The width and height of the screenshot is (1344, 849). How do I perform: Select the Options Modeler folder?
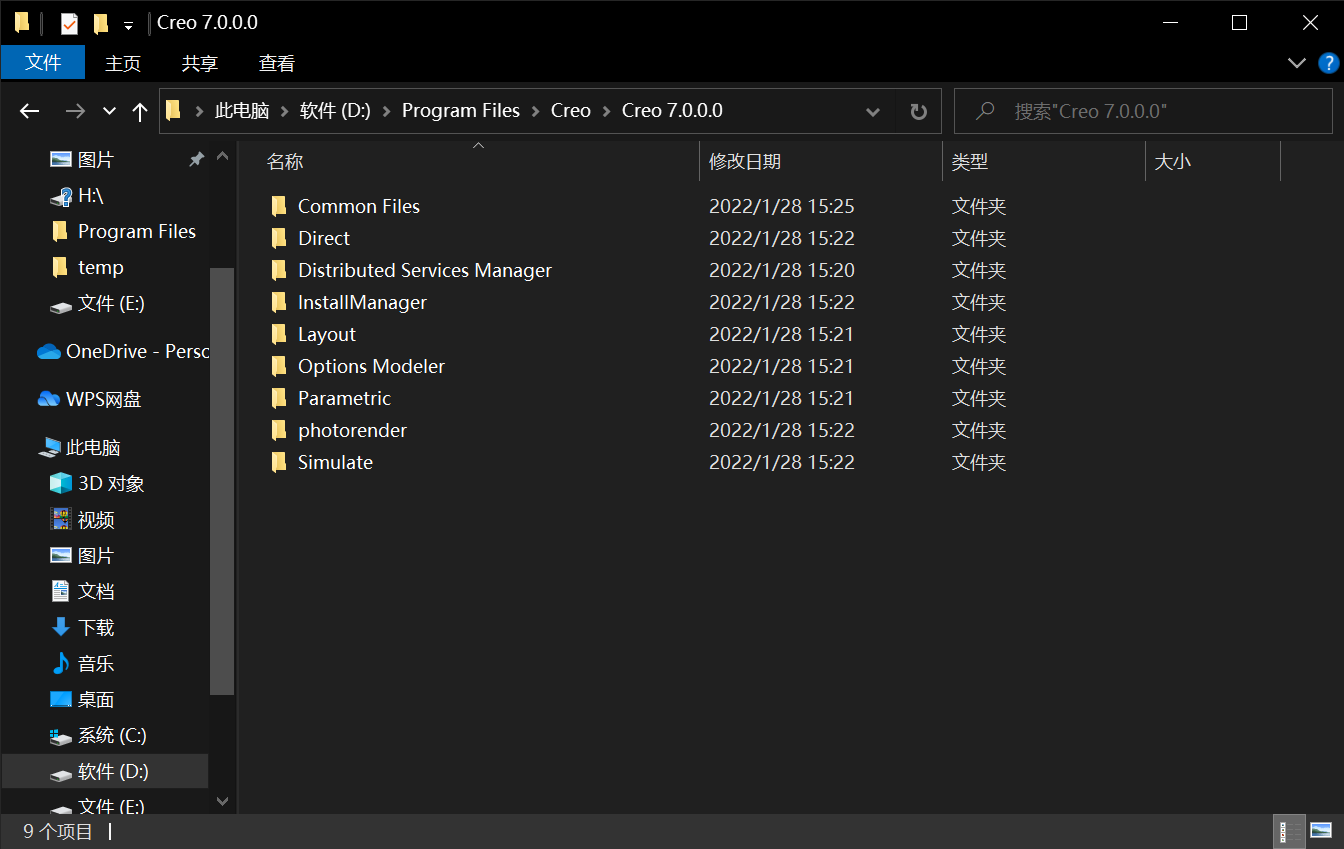[x=371, y=366]
